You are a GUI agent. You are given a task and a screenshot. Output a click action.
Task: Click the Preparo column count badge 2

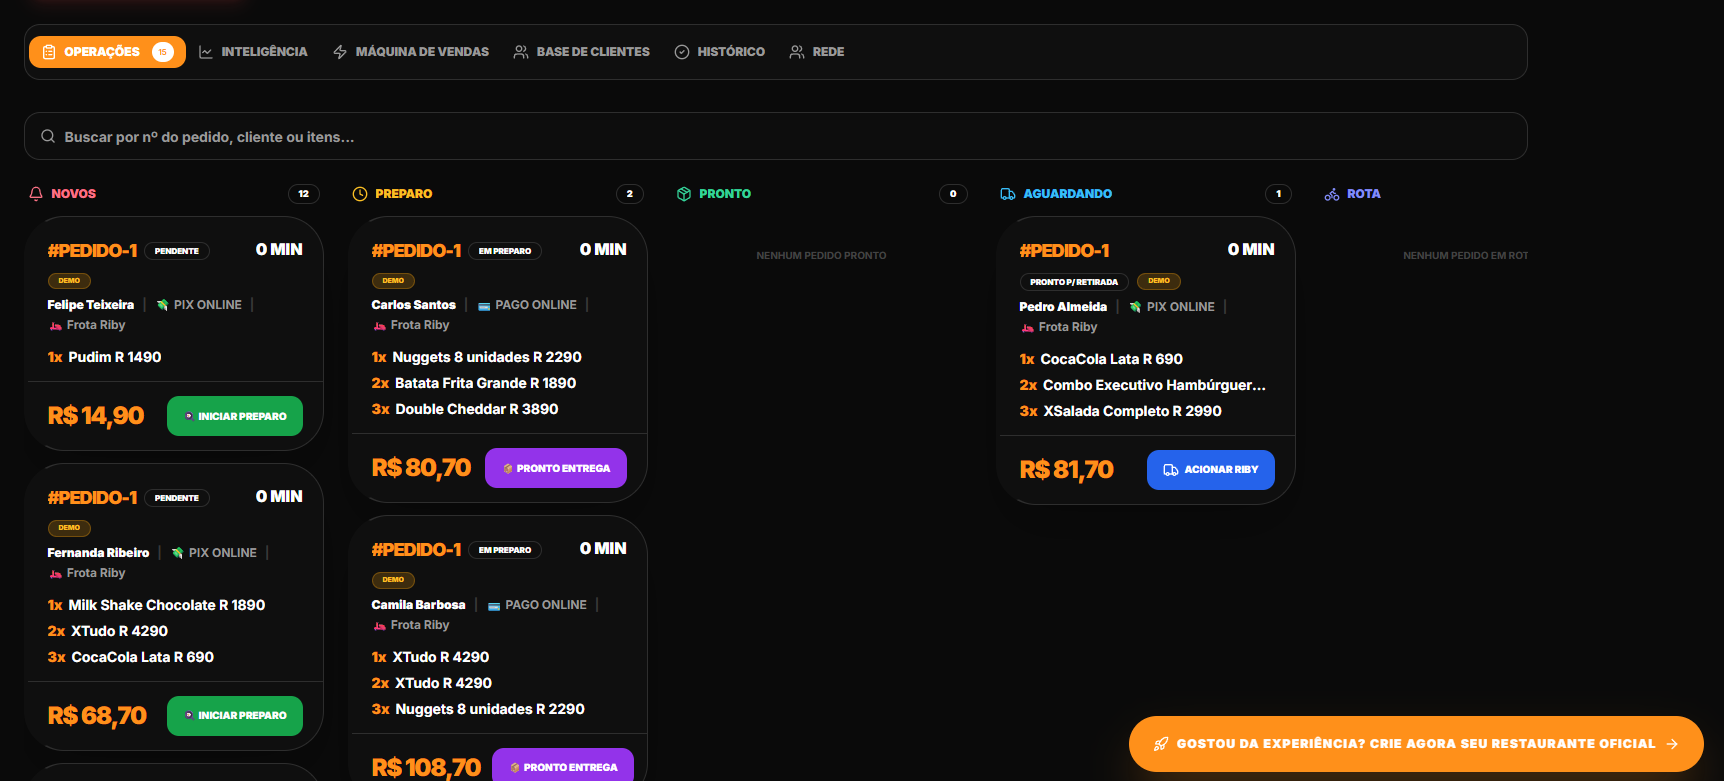[629, 194]
